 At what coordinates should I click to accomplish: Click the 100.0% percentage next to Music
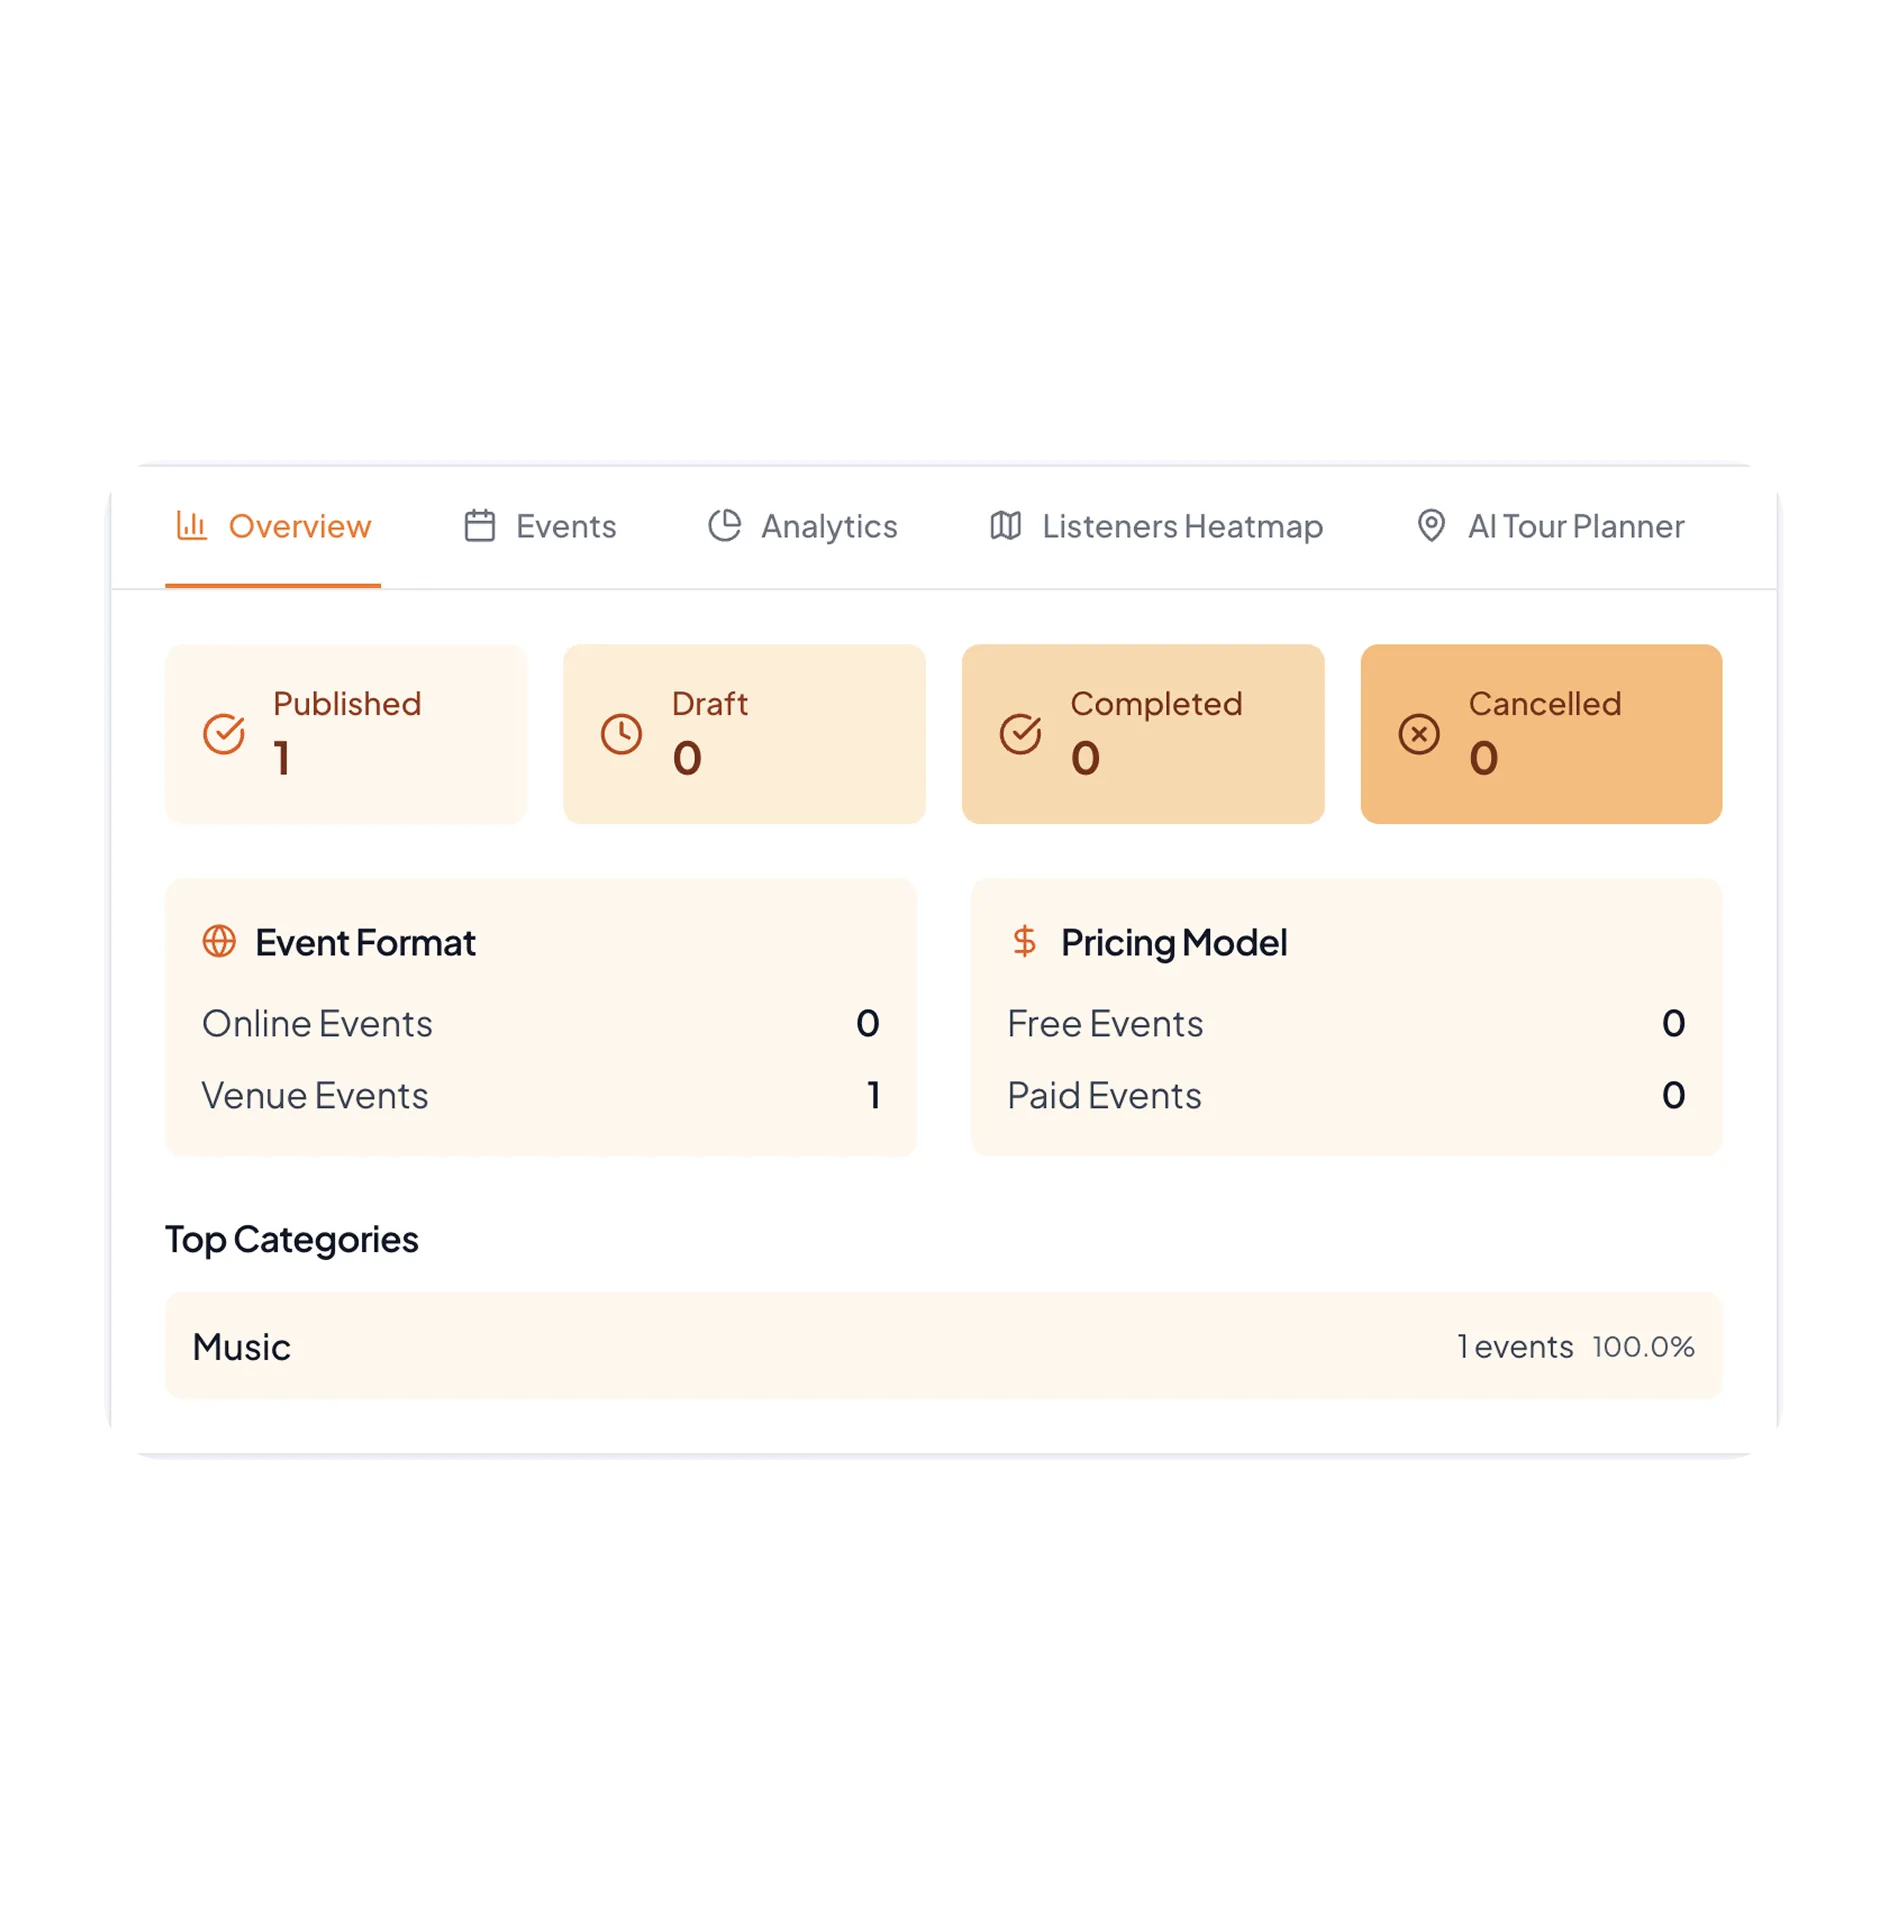pyautogui.click(x=1643, y=1345)
